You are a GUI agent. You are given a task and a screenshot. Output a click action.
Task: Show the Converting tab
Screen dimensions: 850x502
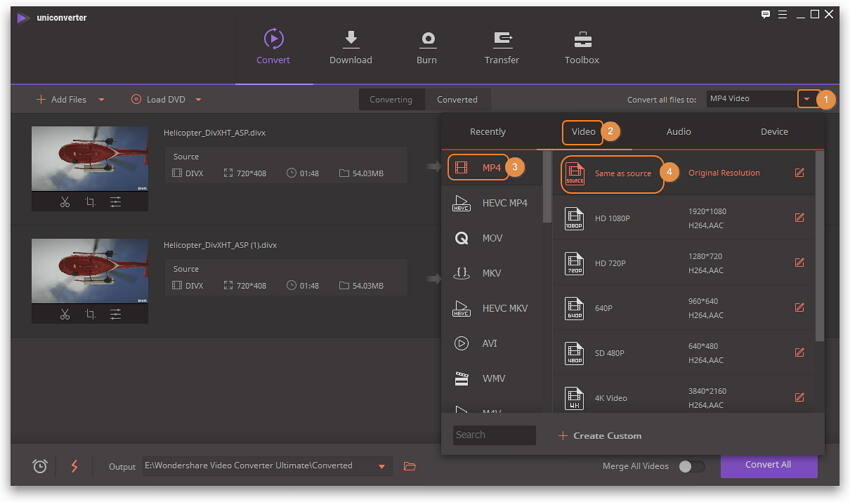point(391,100)
